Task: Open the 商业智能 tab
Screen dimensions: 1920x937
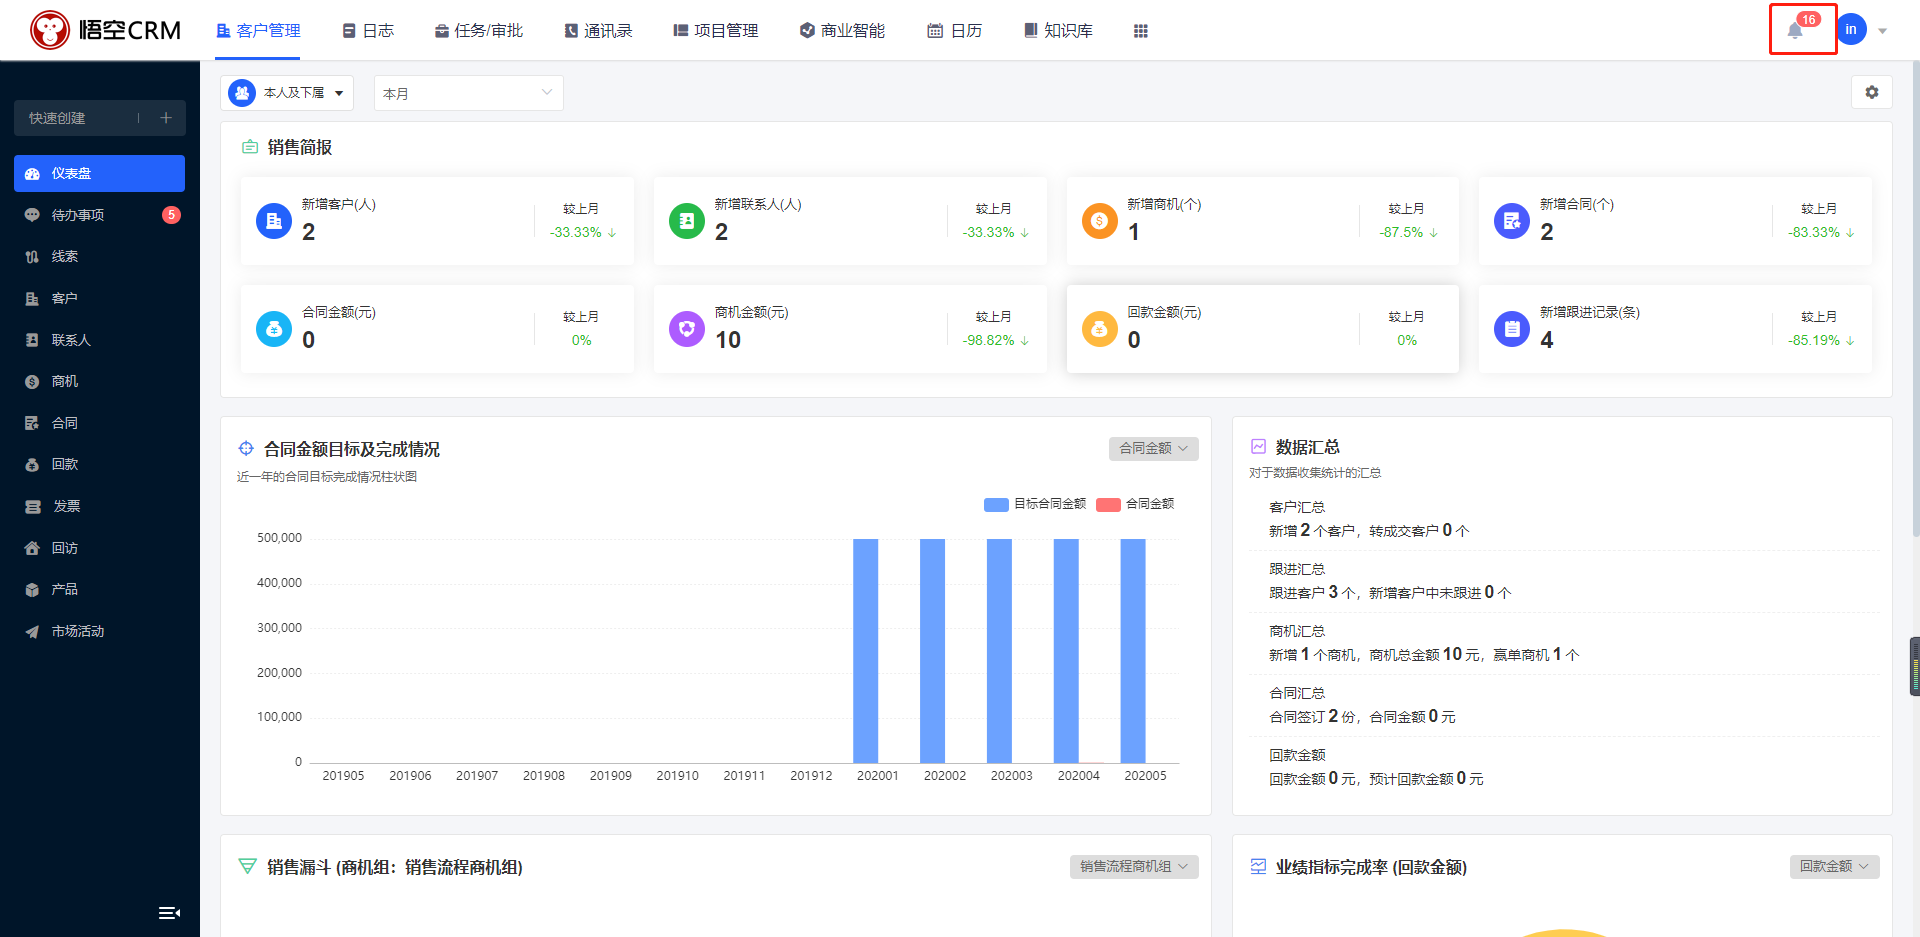Action: click(842, 31)
